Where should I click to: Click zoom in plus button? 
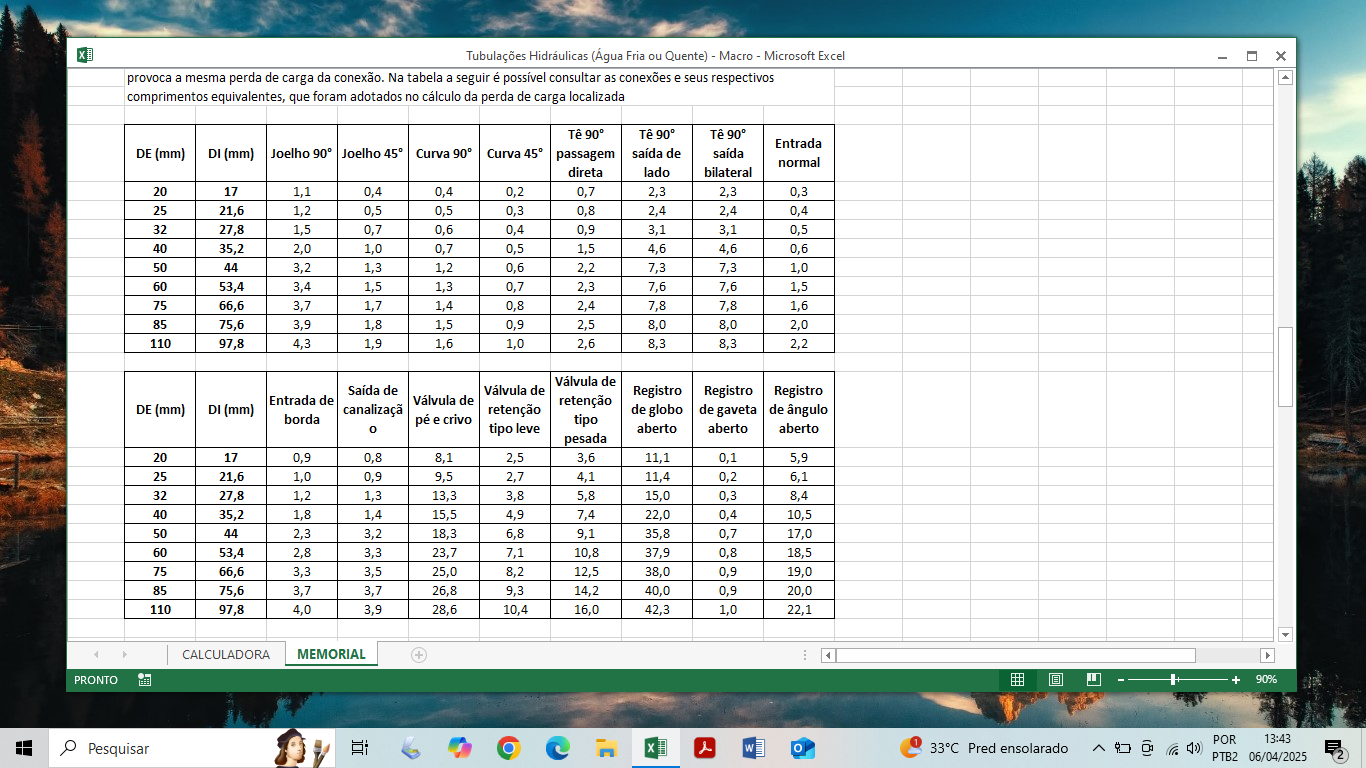[x=1236, y=680]
